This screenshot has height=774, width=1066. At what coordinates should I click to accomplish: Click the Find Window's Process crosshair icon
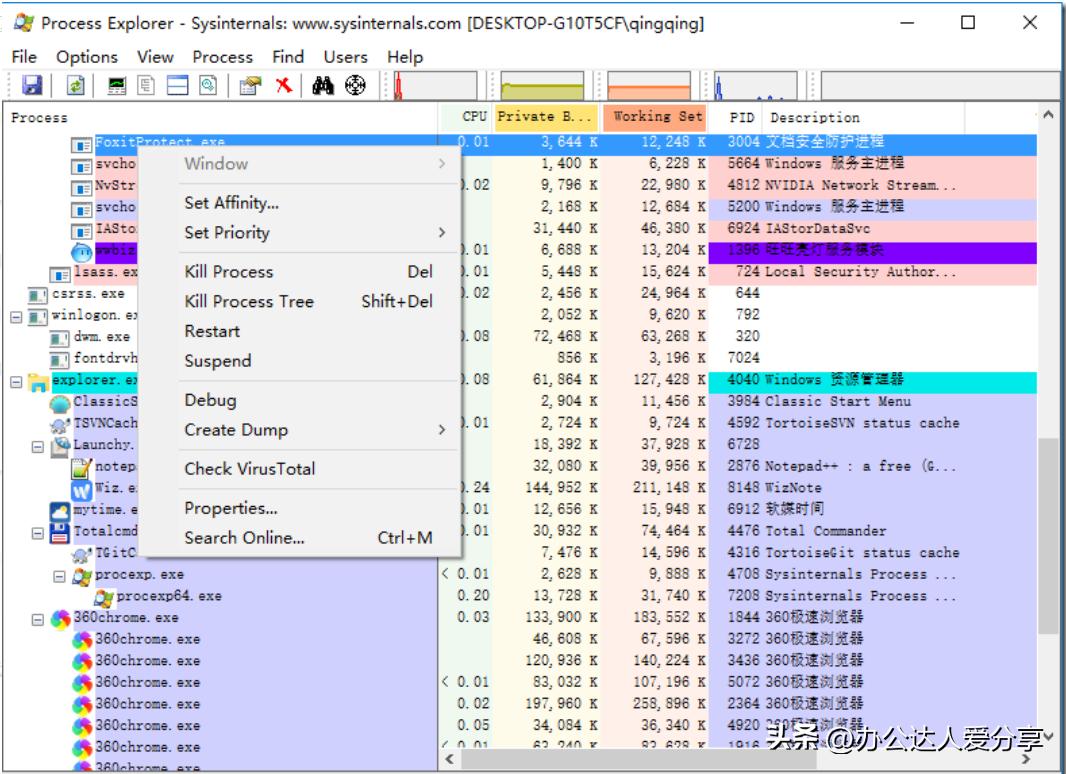coord(353,84)
